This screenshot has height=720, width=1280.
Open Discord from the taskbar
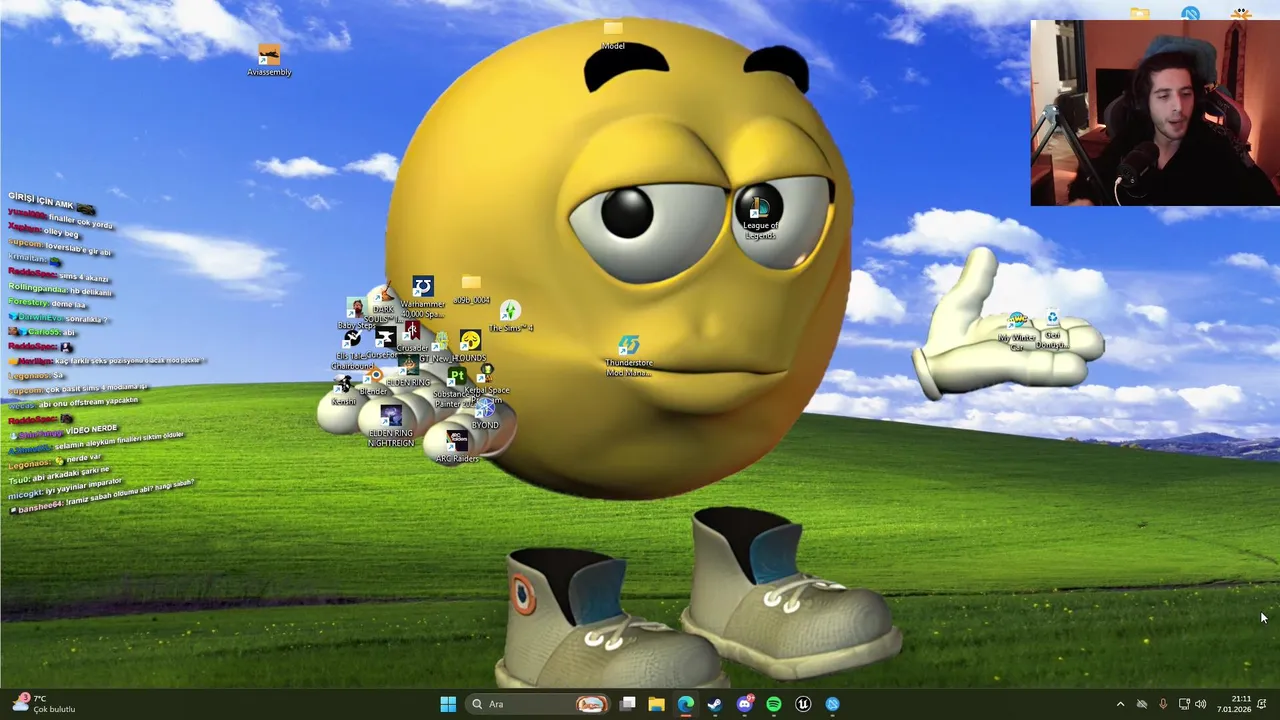(744, 704)
